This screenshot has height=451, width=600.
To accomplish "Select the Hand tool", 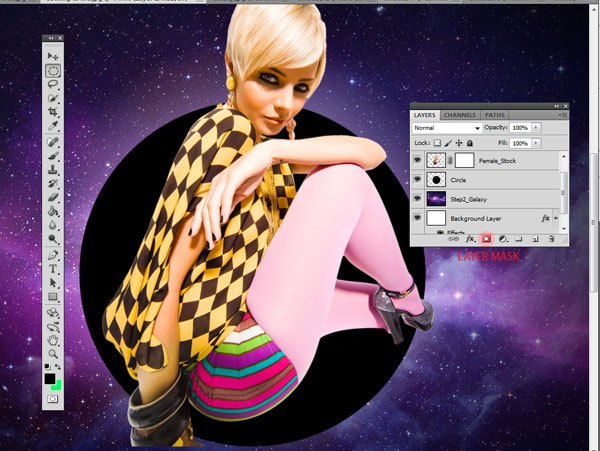I will (53, 340).
